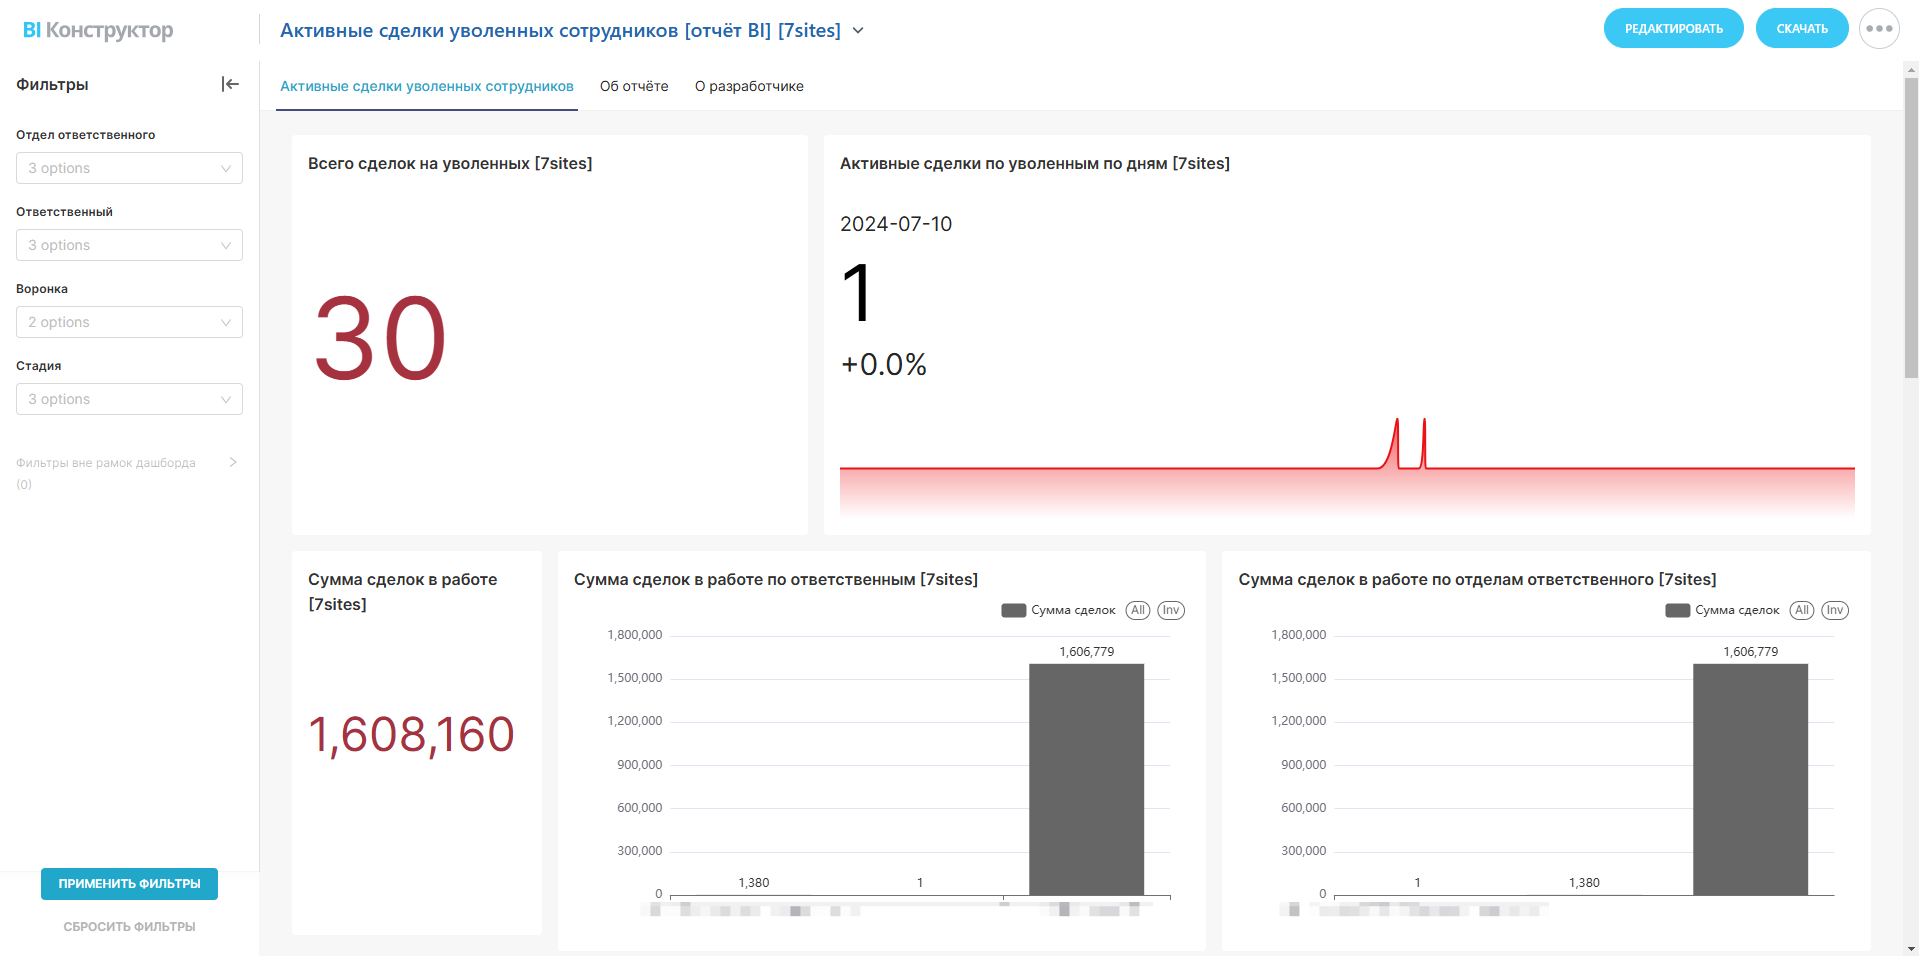Collapse the Фильтры sidebar panel
The image size is (1919, 956).
click(230, 84)
